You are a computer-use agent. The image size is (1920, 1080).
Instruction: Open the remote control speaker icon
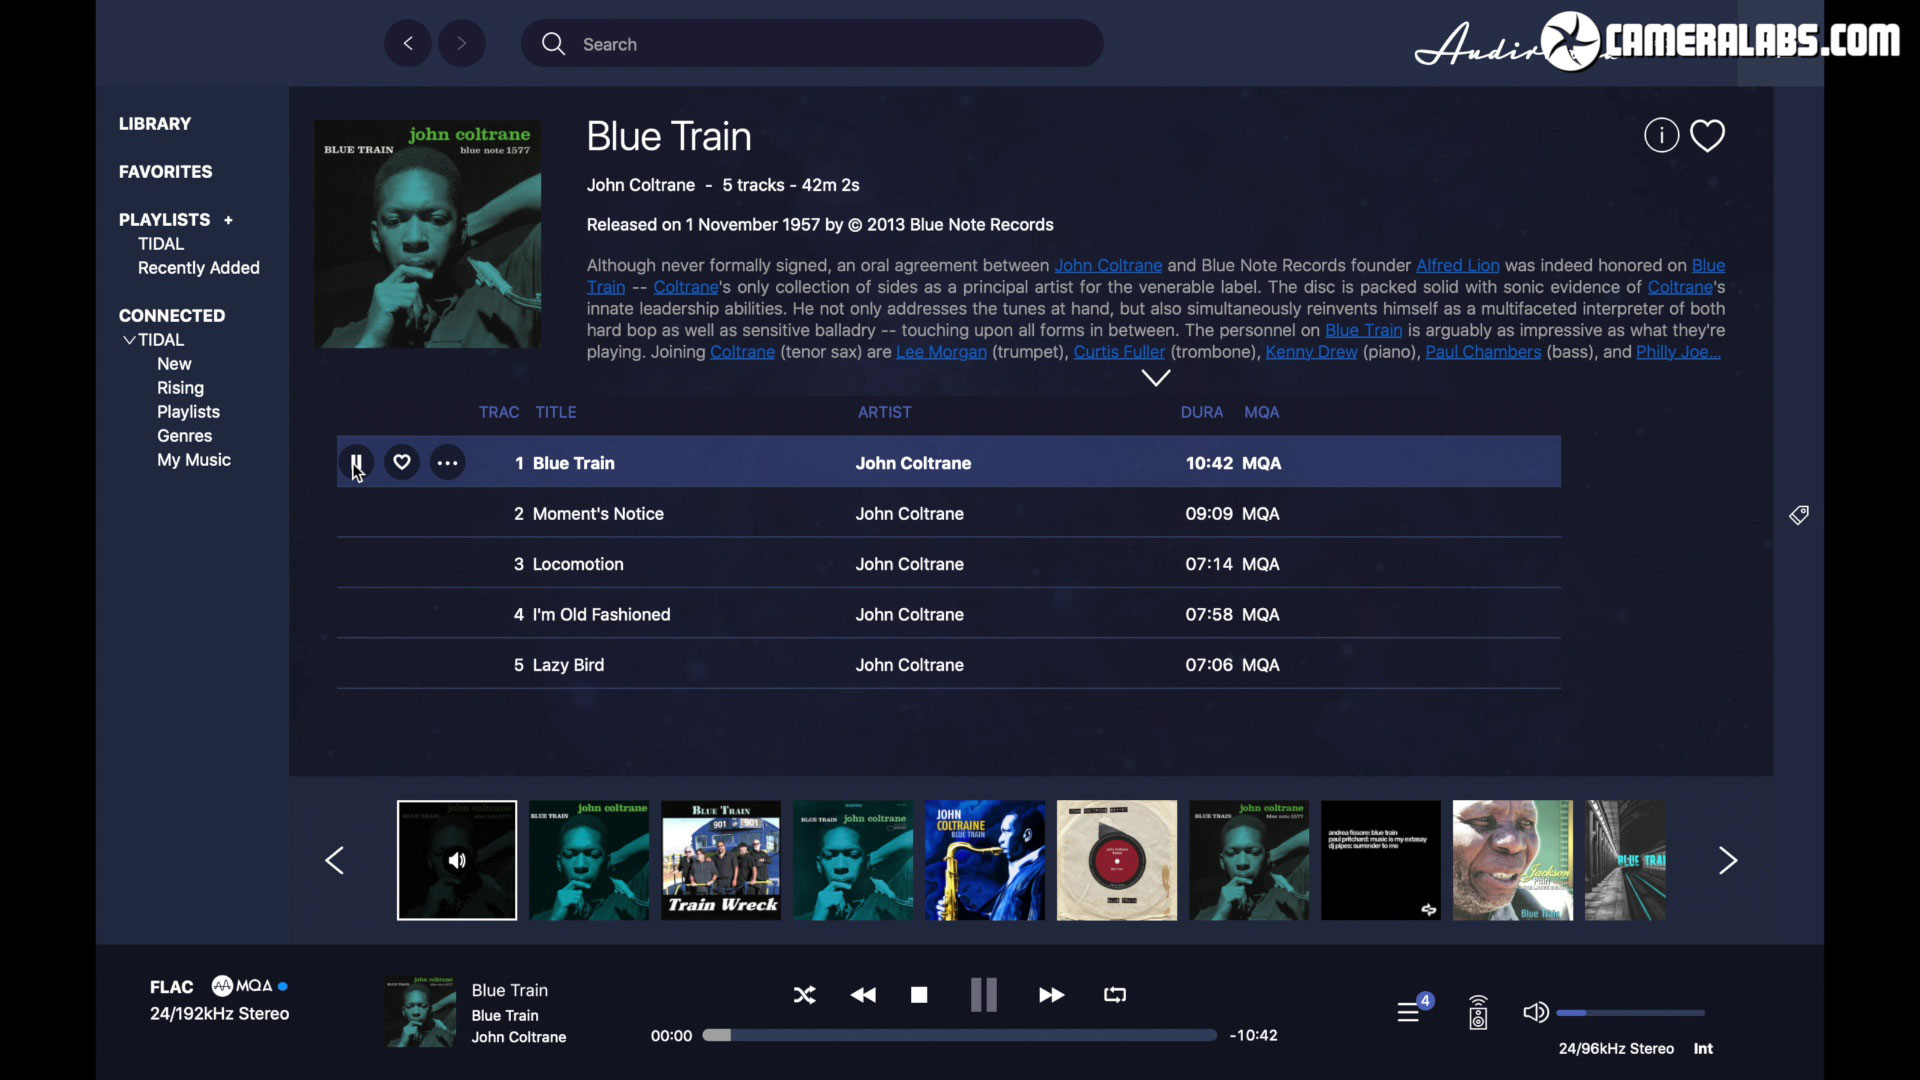click(x=1478, y=1012)
